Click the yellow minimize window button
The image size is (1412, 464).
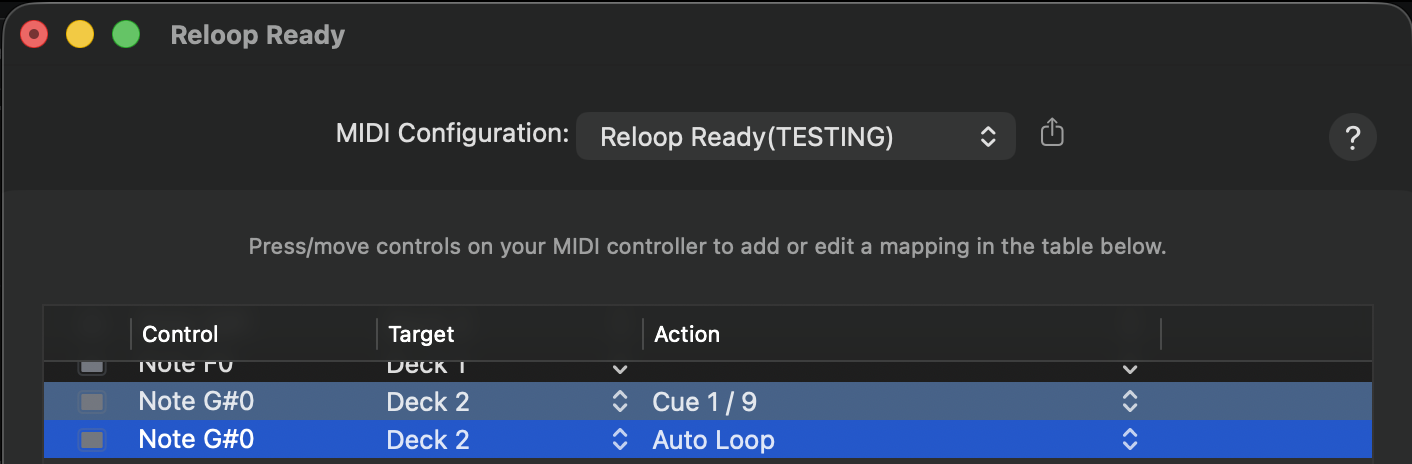[80, 35]
